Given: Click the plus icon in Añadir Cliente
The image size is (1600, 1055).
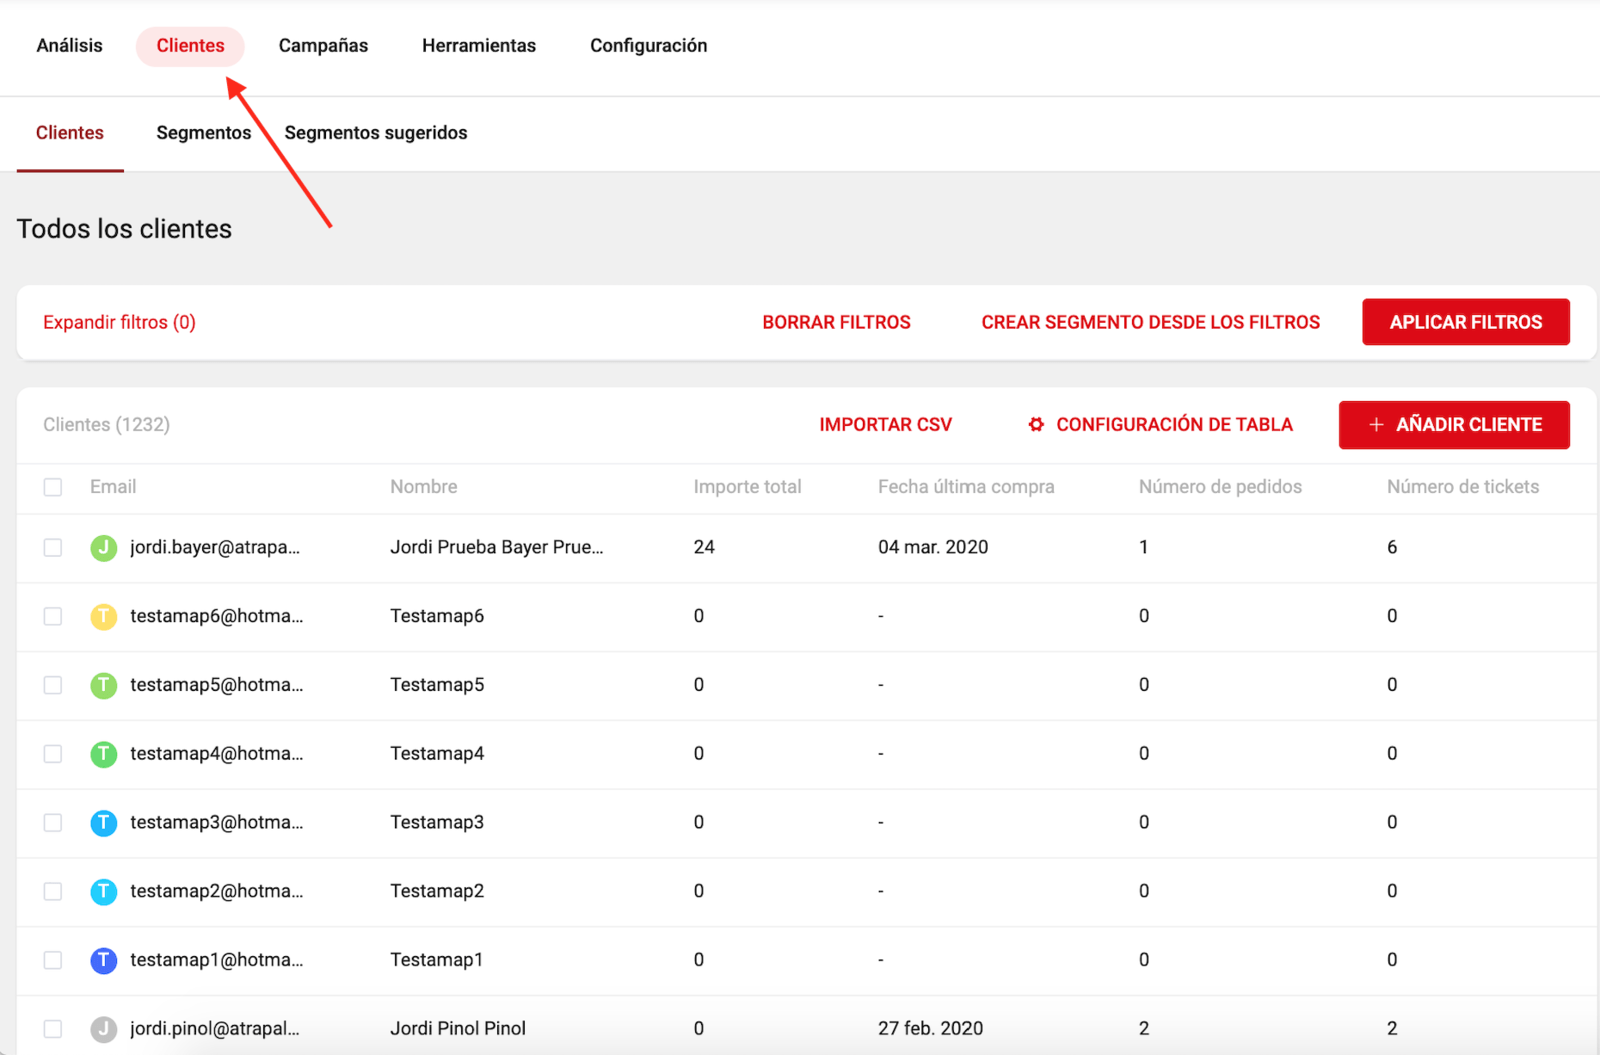Looking at the screenshot, I should pyautogui.click(x=1376, y=425).
